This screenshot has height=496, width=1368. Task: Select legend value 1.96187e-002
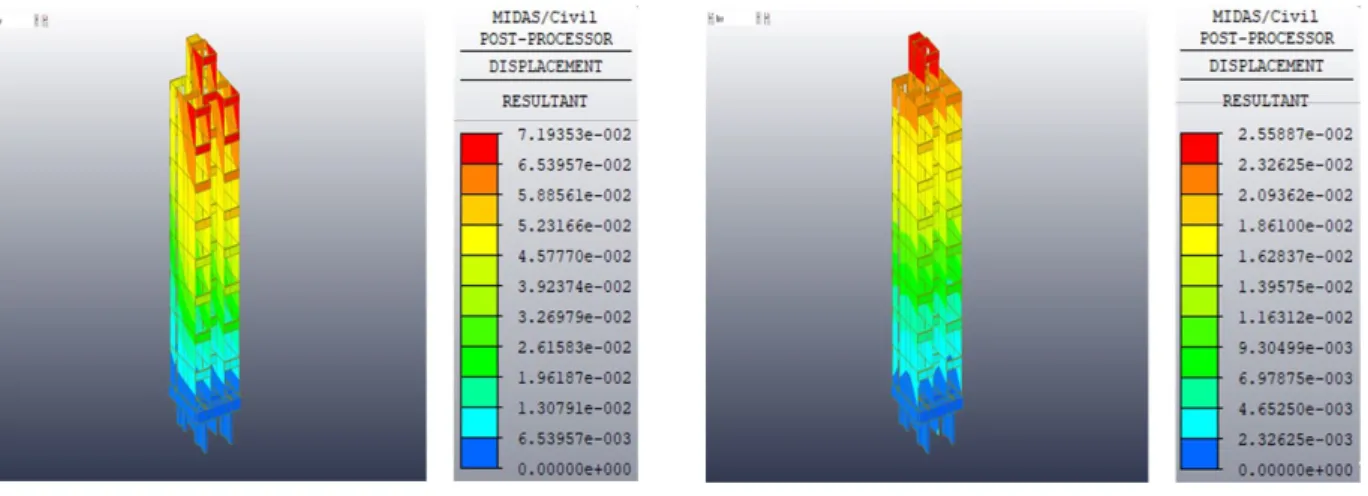pyautogui.click(x=572, y=378)
